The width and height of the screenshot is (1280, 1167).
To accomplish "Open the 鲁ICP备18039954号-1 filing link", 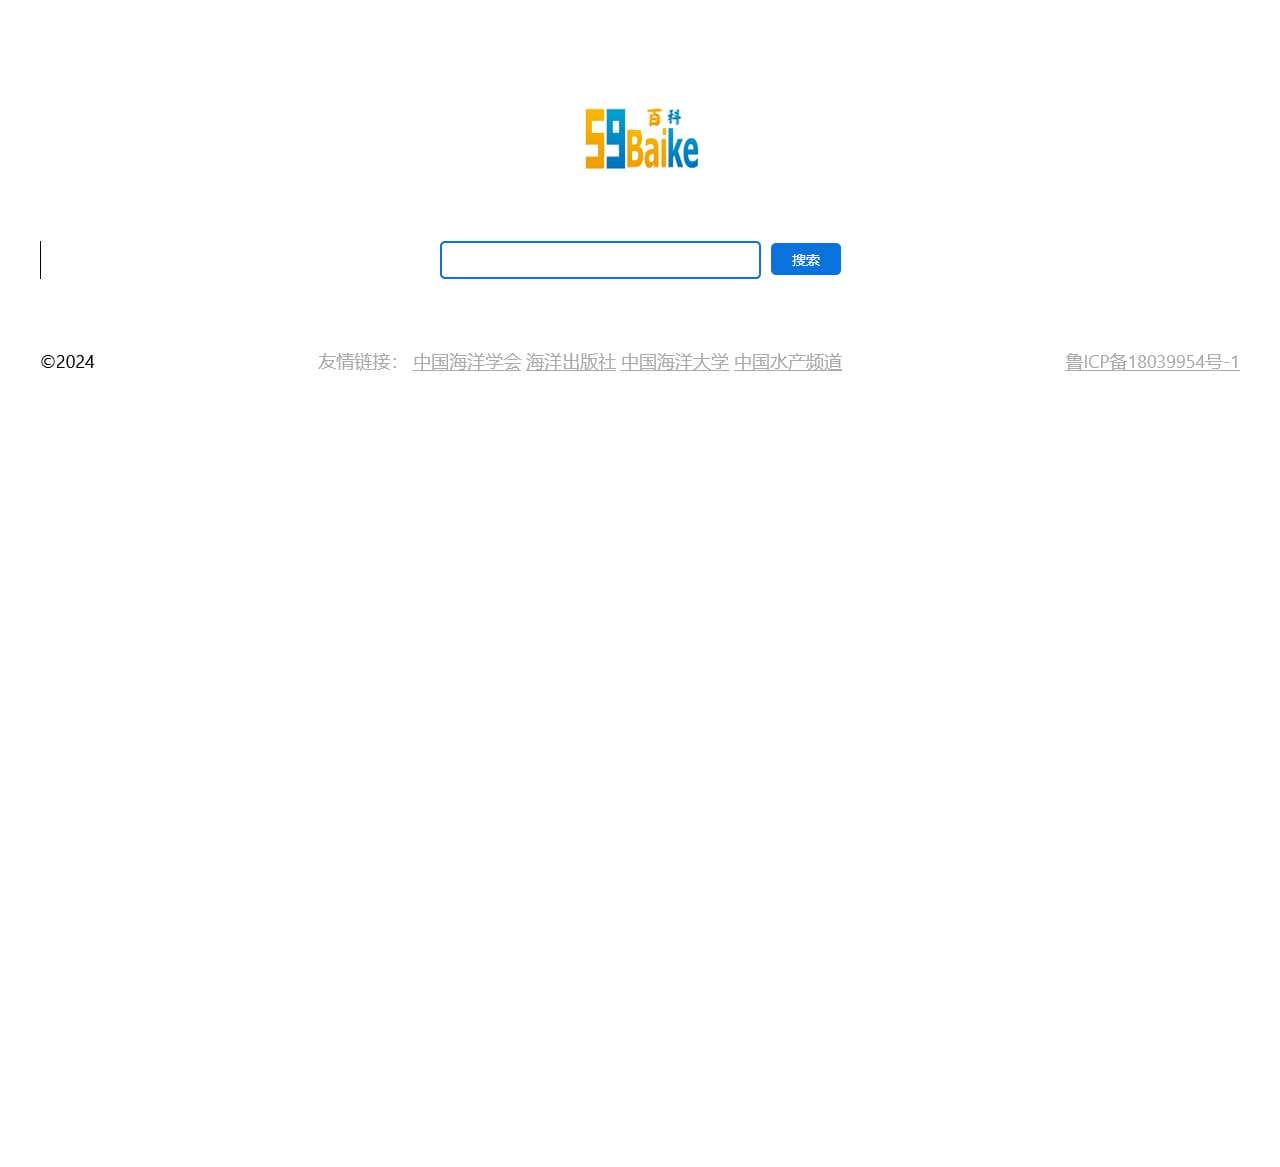I will coord(1152,362).
